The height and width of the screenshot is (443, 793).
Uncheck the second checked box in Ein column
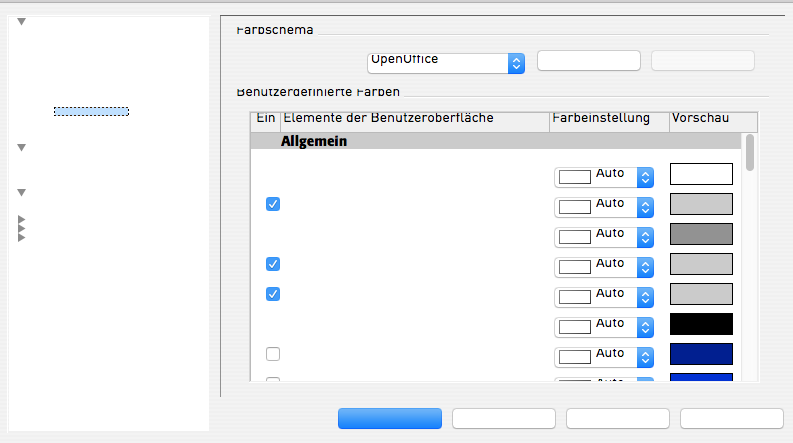tap(273, 264)
